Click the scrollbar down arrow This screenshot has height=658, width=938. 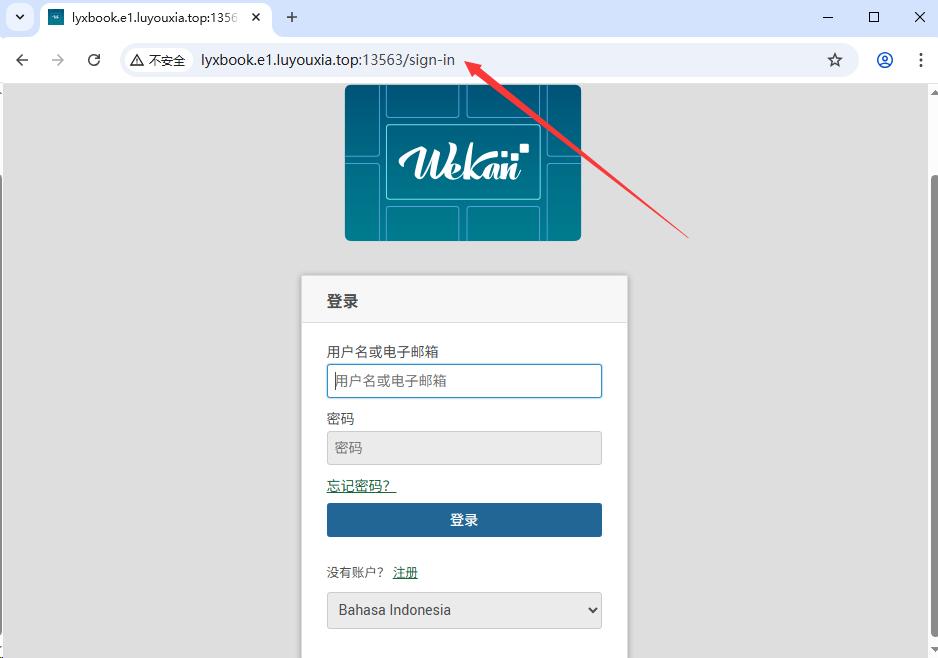[934, 650]
